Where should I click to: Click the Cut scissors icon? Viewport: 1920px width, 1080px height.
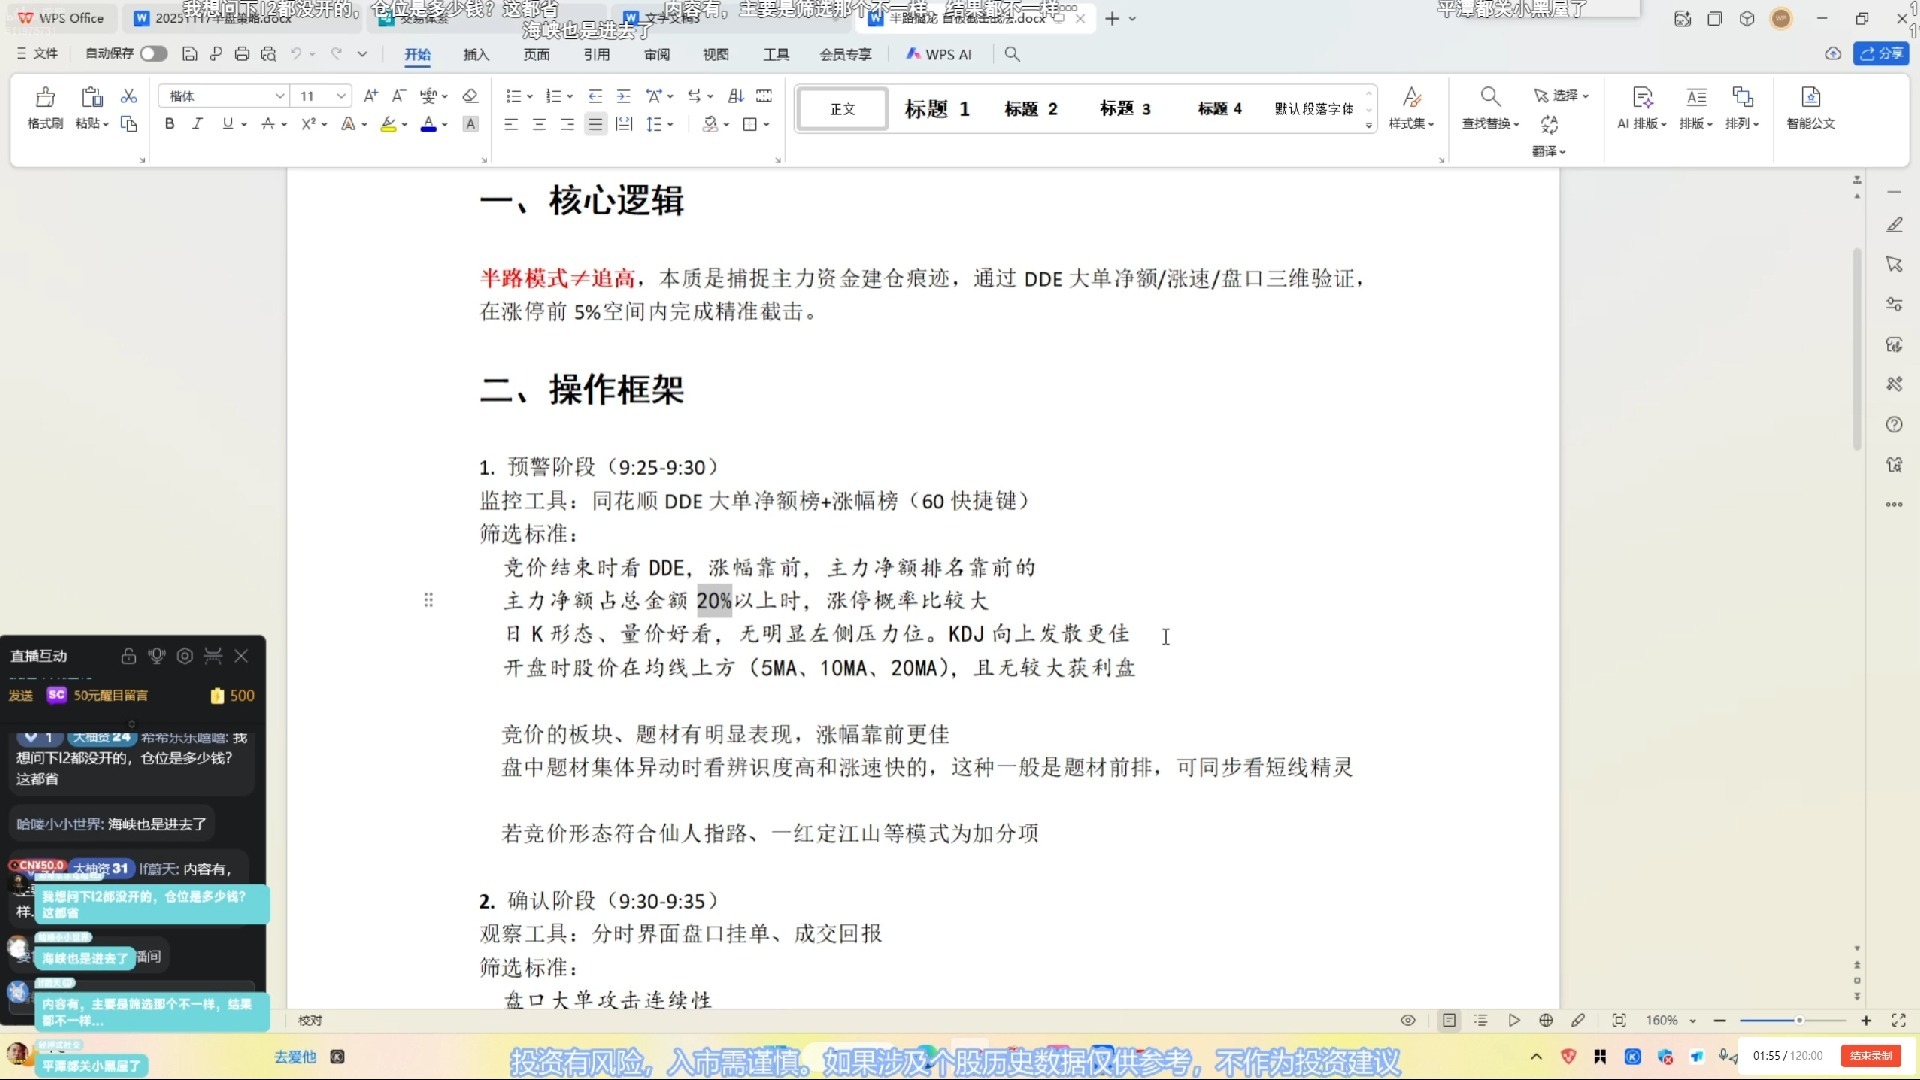pos(129,96)
